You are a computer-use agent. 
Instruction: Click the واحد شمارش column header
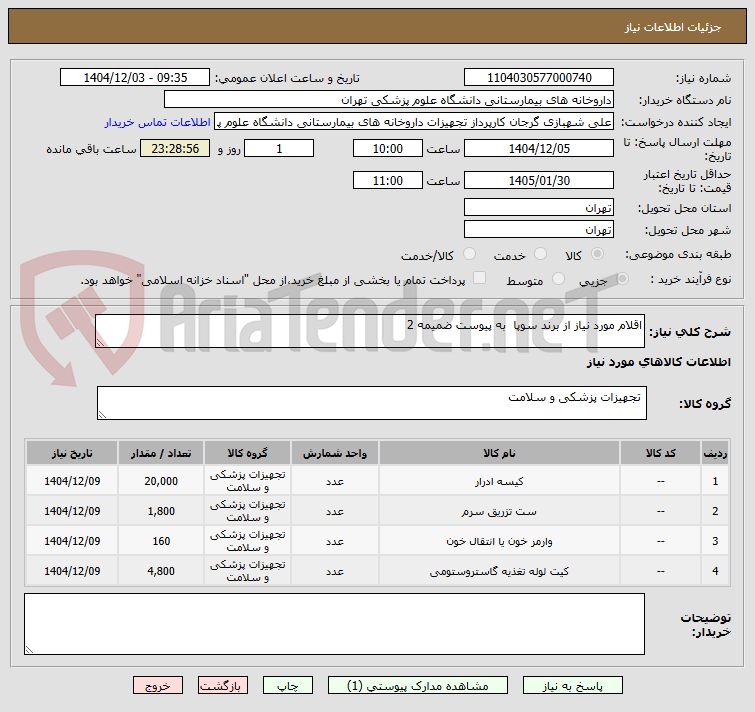tap(335, 453)
